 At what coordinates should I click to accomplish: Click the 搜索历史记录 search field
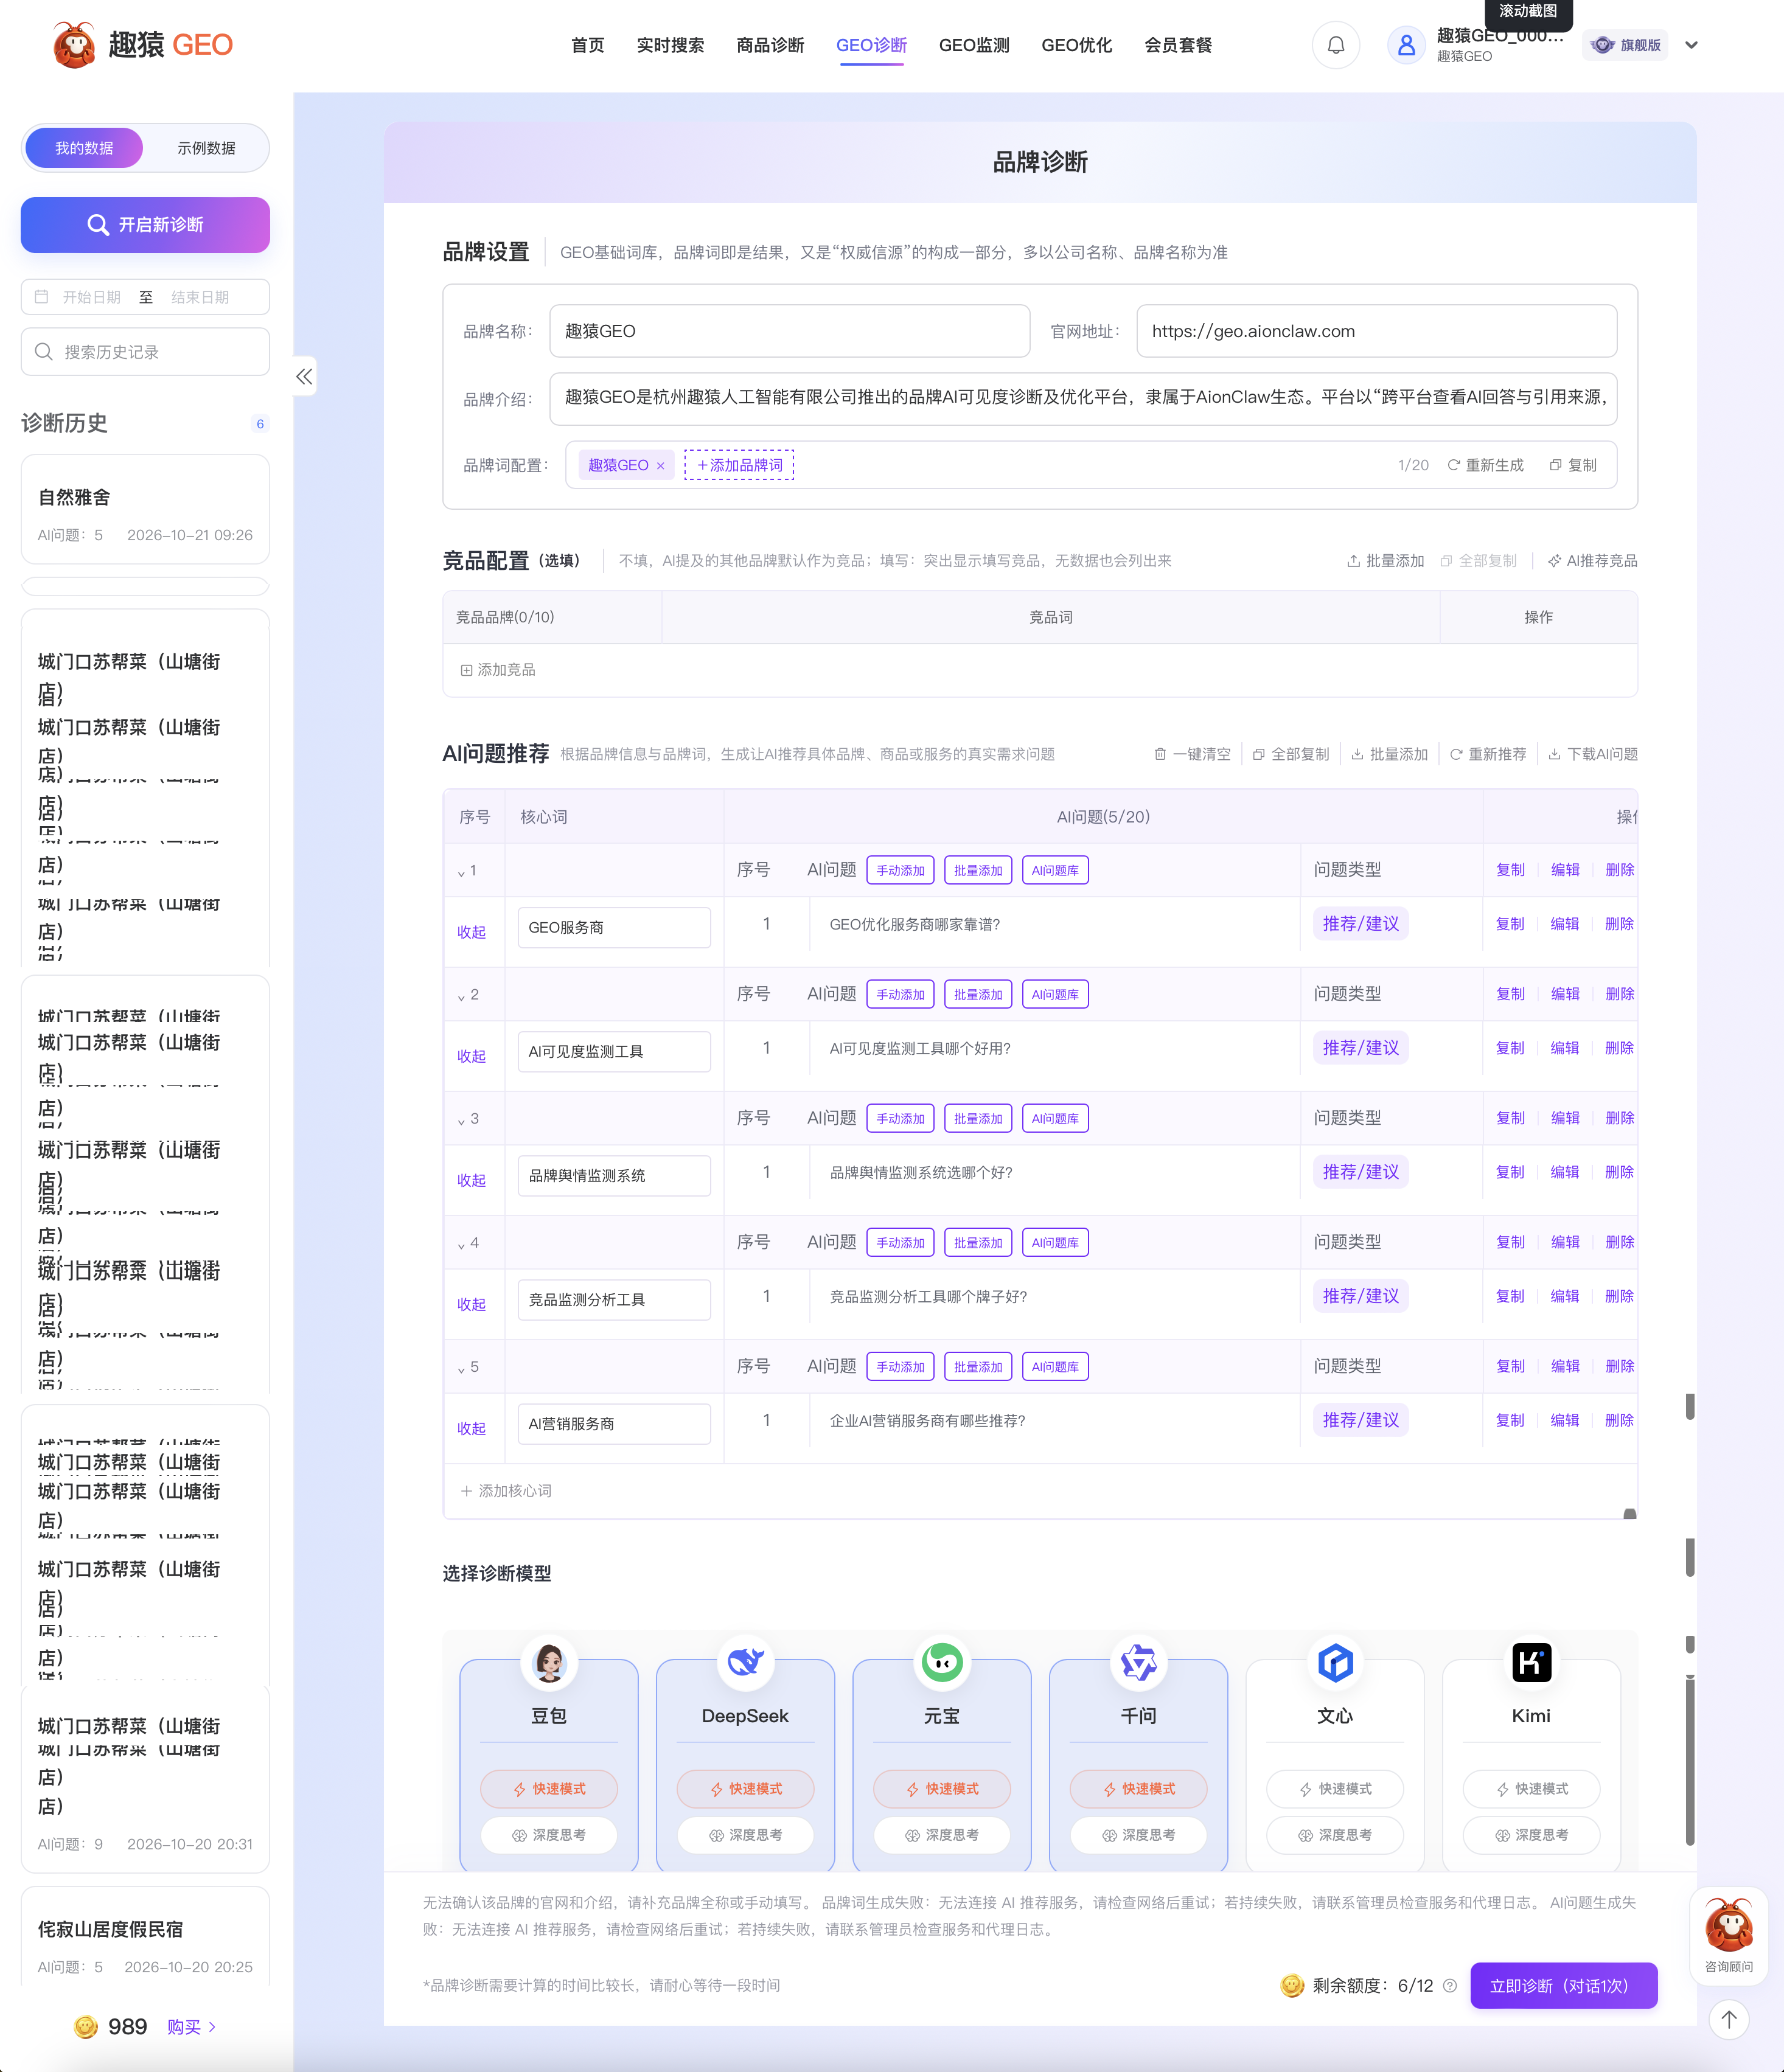(x=145, y=352)
